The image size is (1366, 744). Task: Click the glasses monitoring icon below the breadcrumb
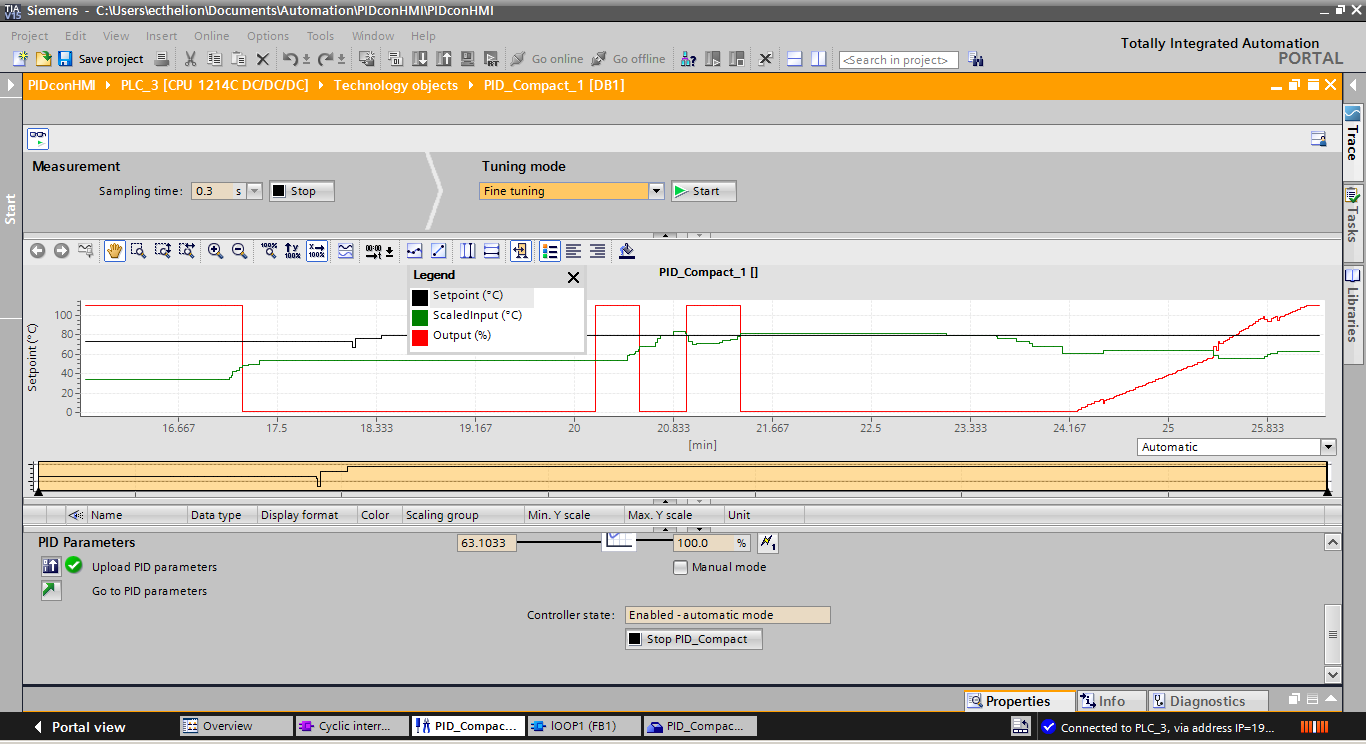[x=38, y=138]
